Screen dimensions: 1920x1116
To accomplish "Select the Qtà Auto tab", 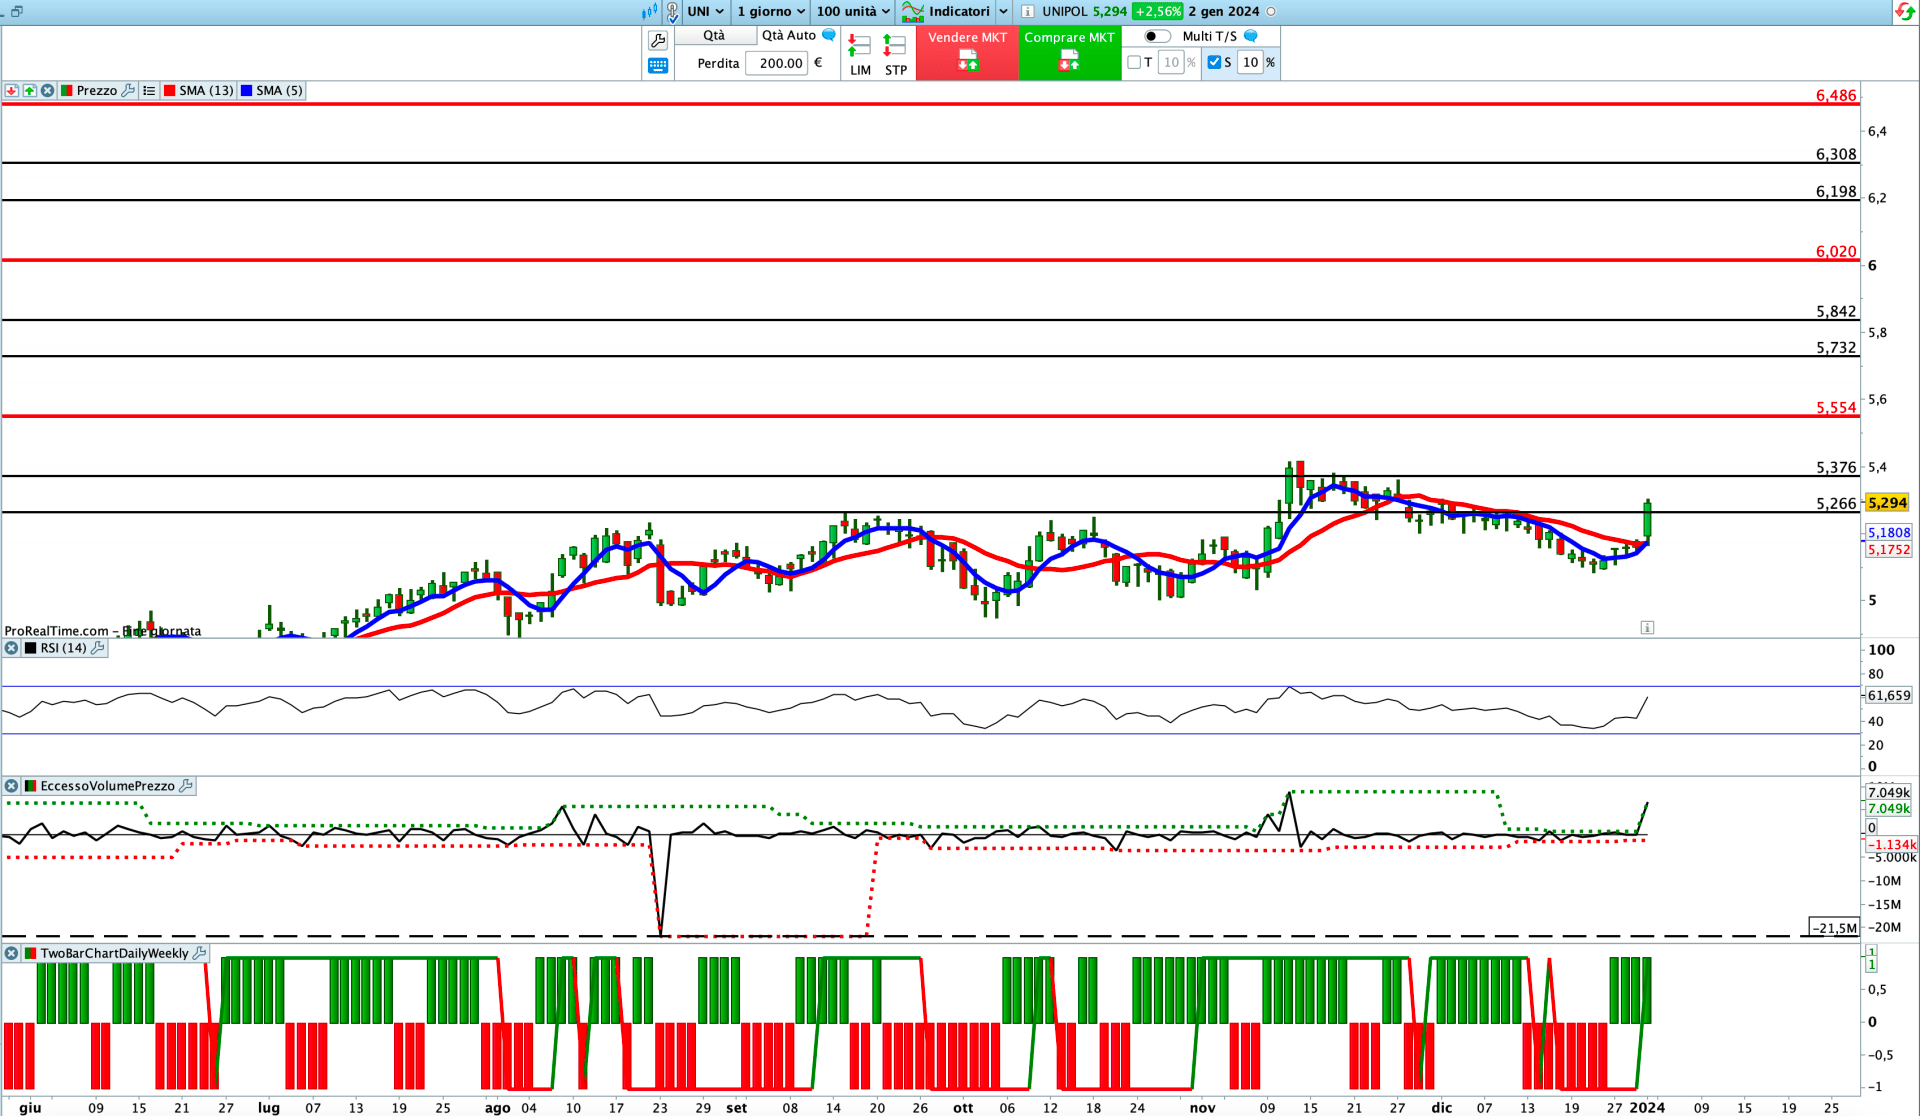I will [x=789, y=35].
